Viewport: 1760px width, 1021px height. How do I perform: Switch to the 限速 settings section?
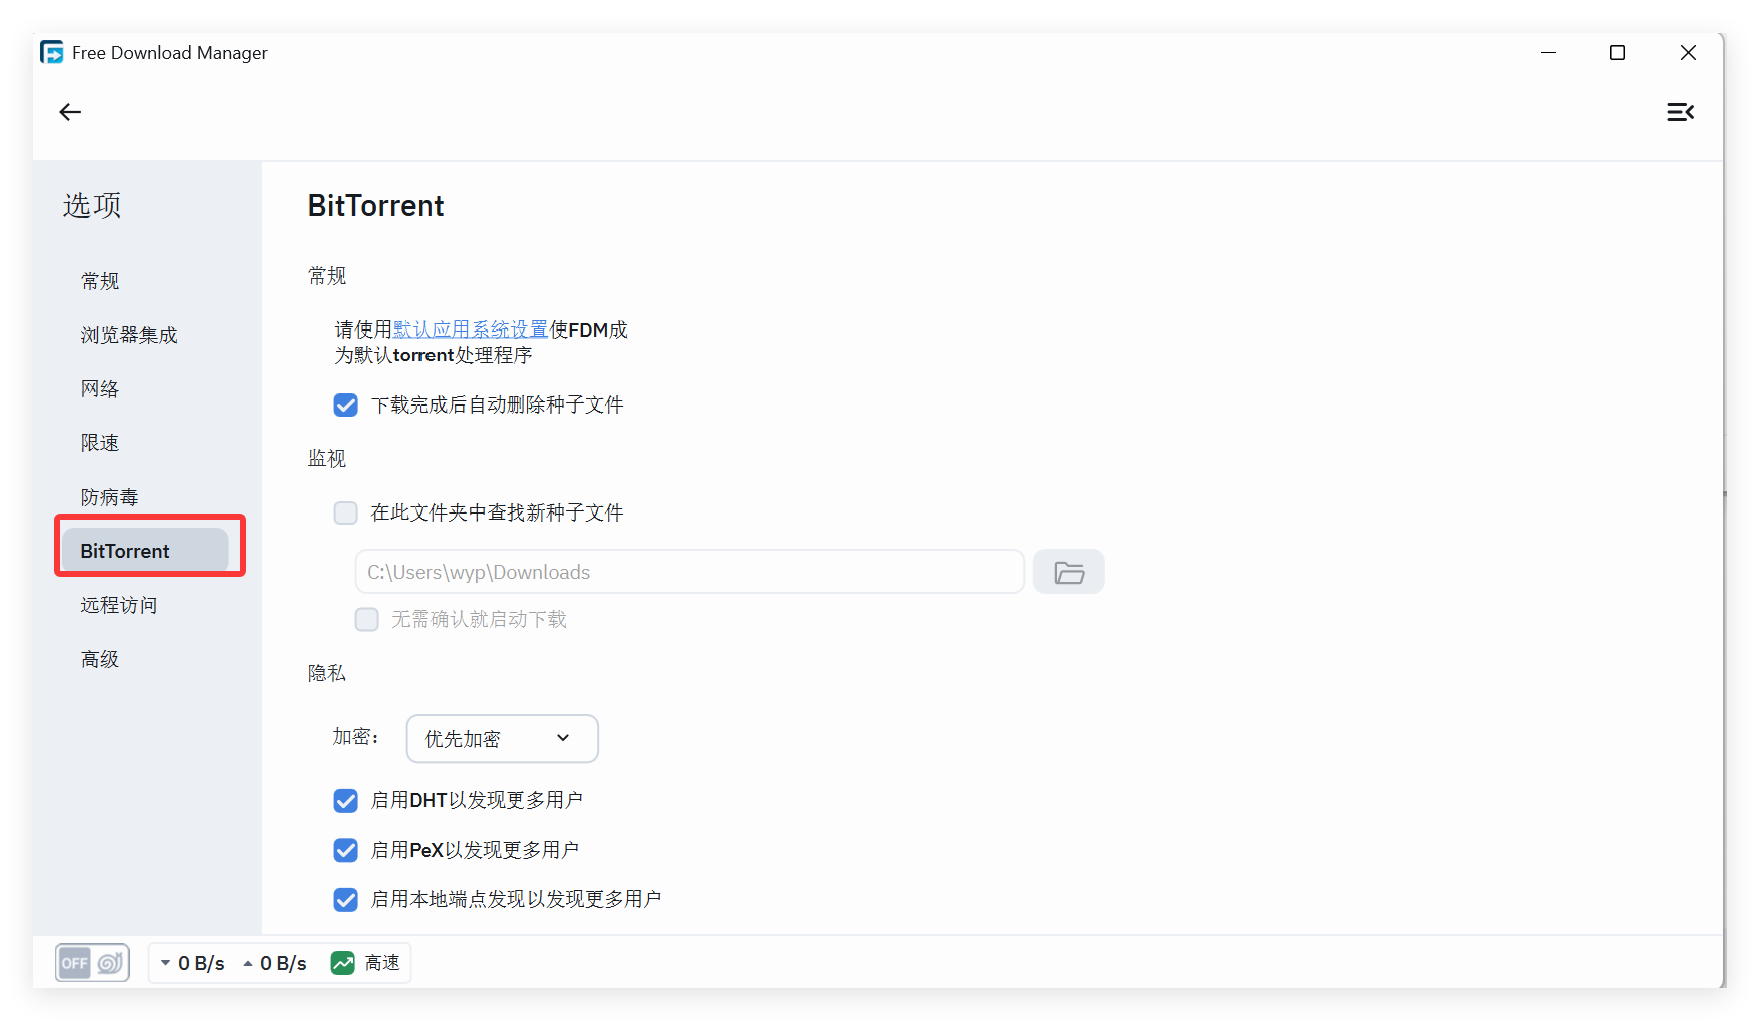100,443
